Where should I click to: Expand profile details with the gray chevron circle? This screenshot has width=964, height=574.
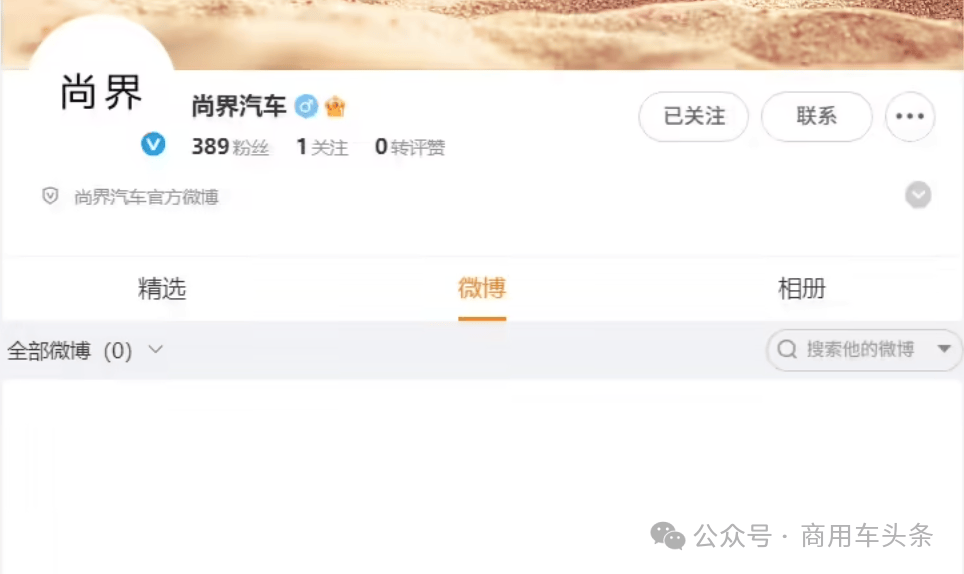(x=918, y=195)
